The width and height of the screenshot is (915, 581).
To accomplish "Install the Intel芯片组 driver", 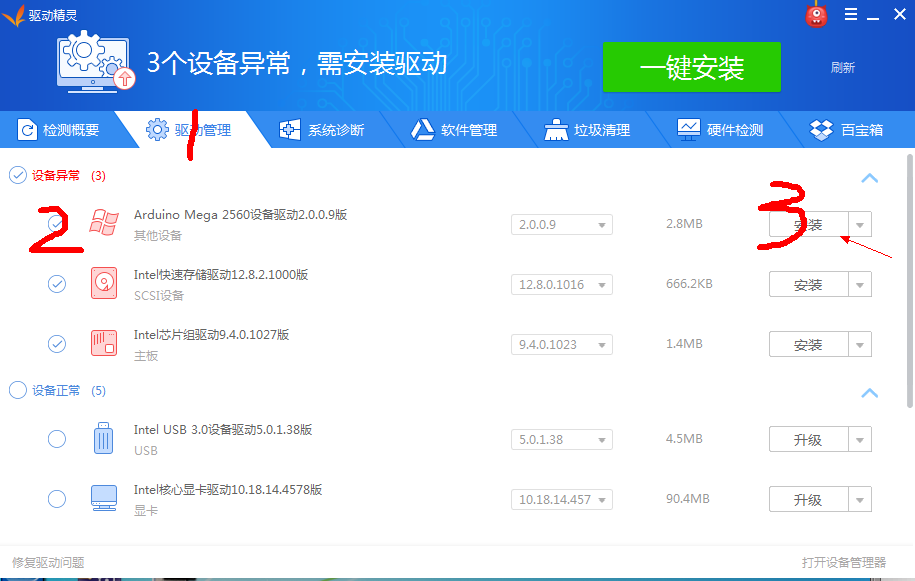I will click(x=808, y=345).
